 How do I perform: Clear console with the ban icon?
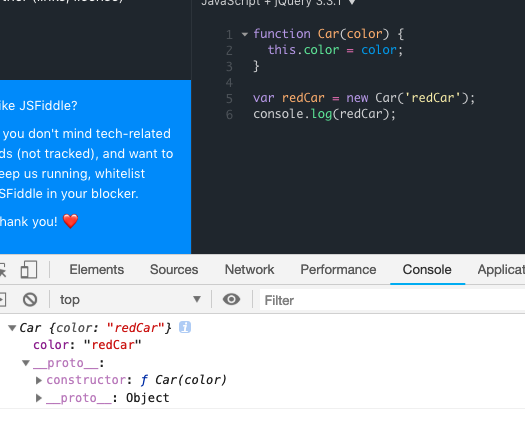coord(30,299)
